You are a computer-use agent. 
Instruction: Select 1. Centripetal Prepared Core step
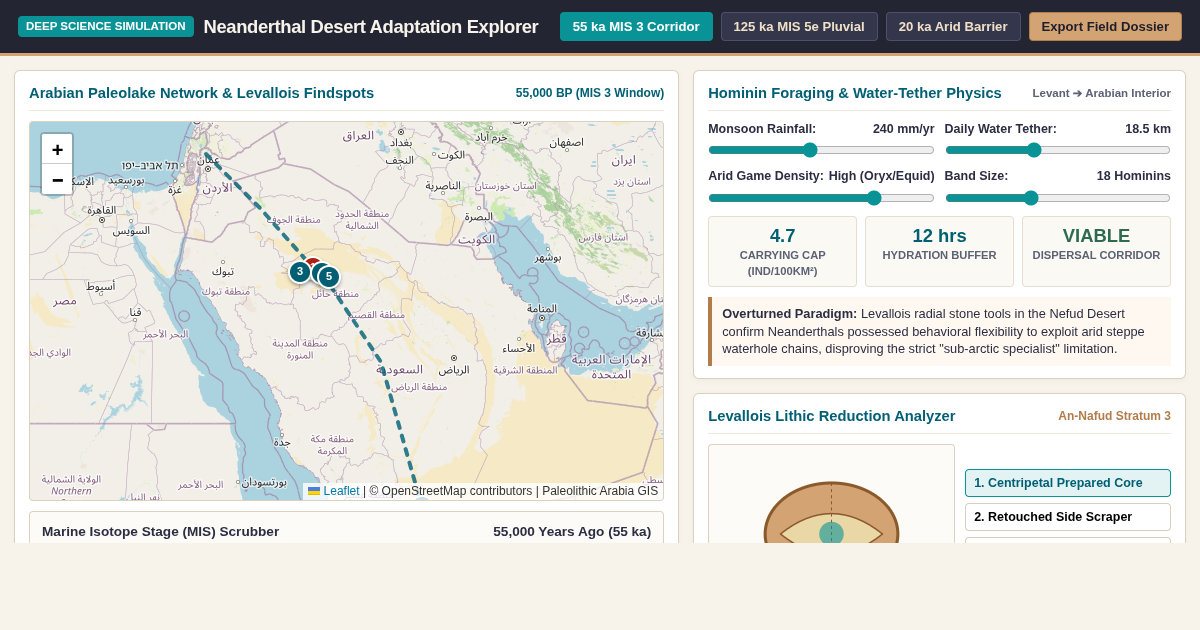[1068, 483]
